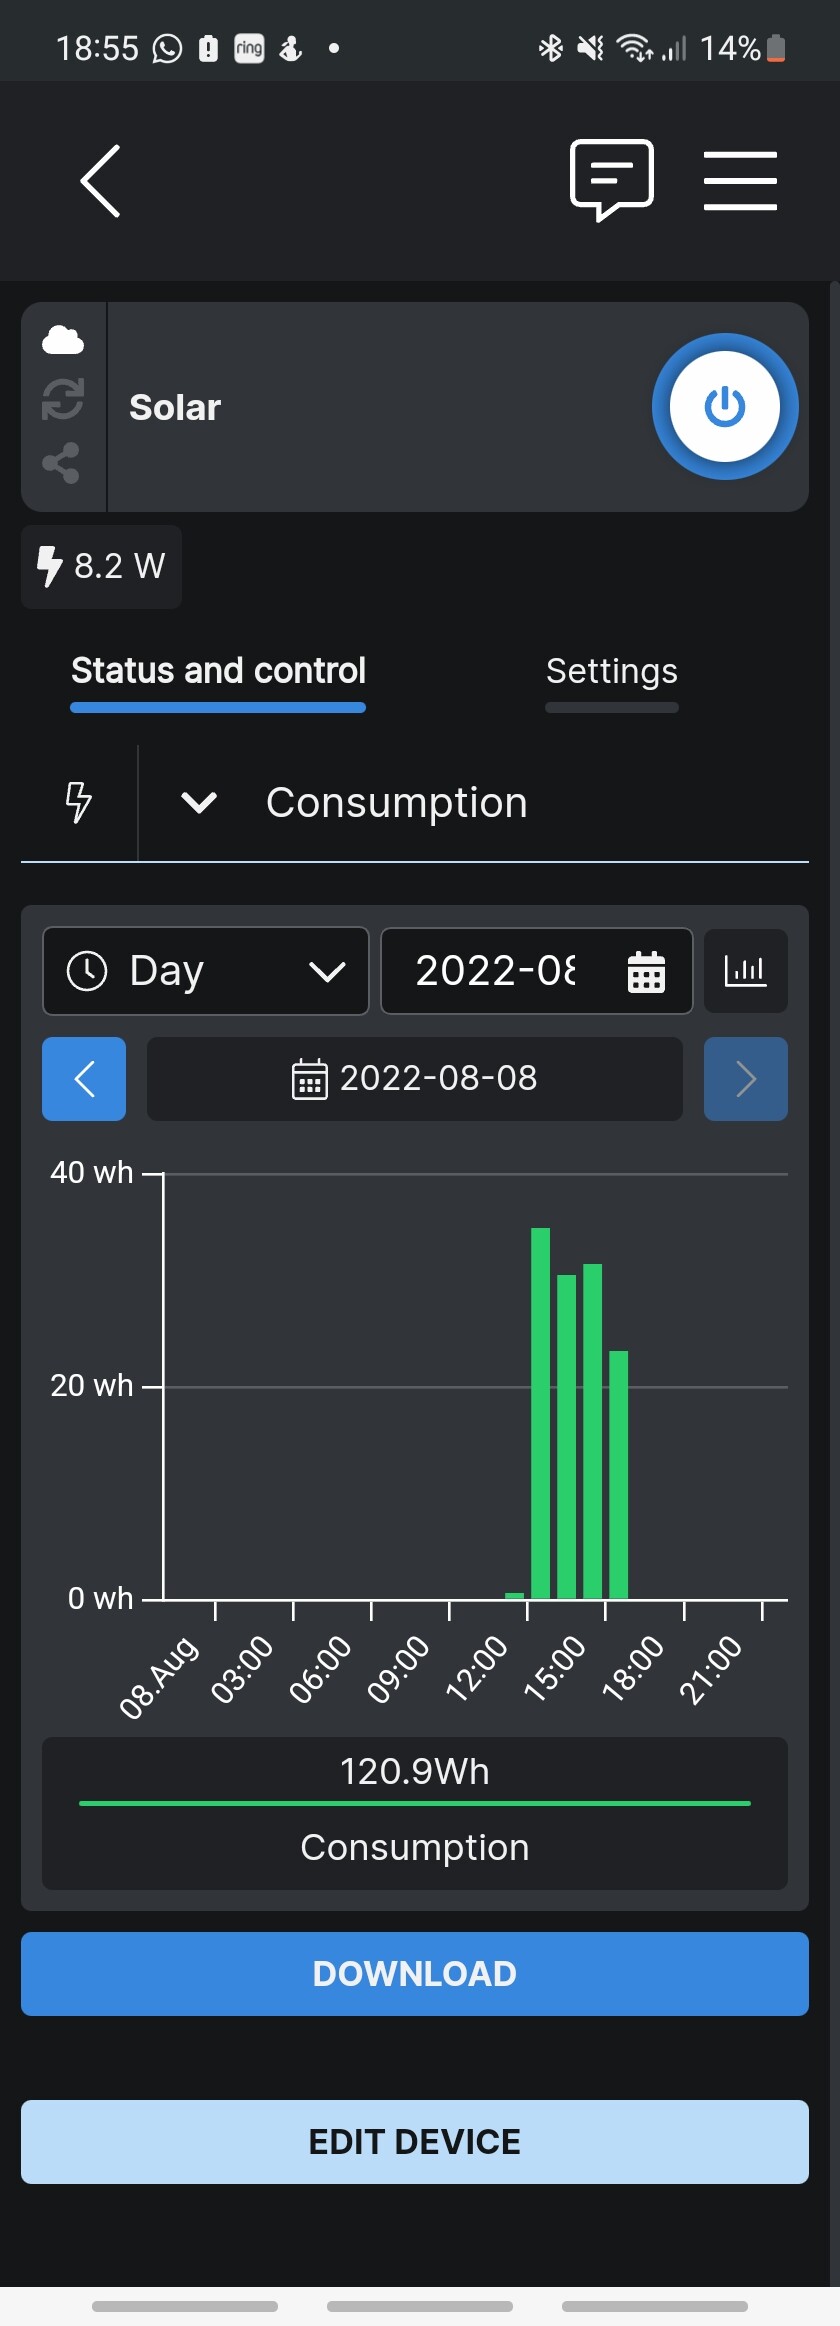Tap the cloud connection icon
This screenshot has height=2326, width=840.
63,340
